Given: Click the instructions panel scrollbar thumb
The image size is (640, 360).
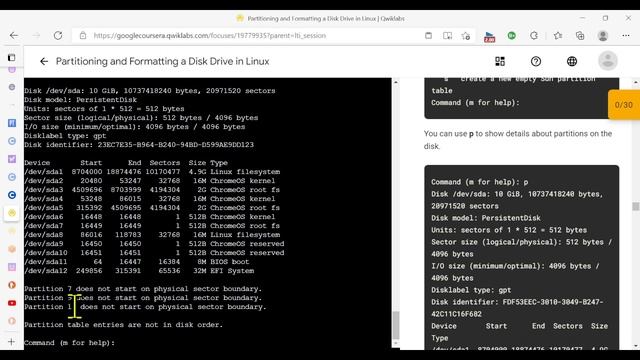Looking at the screenshot, I should tap(636, 206).
